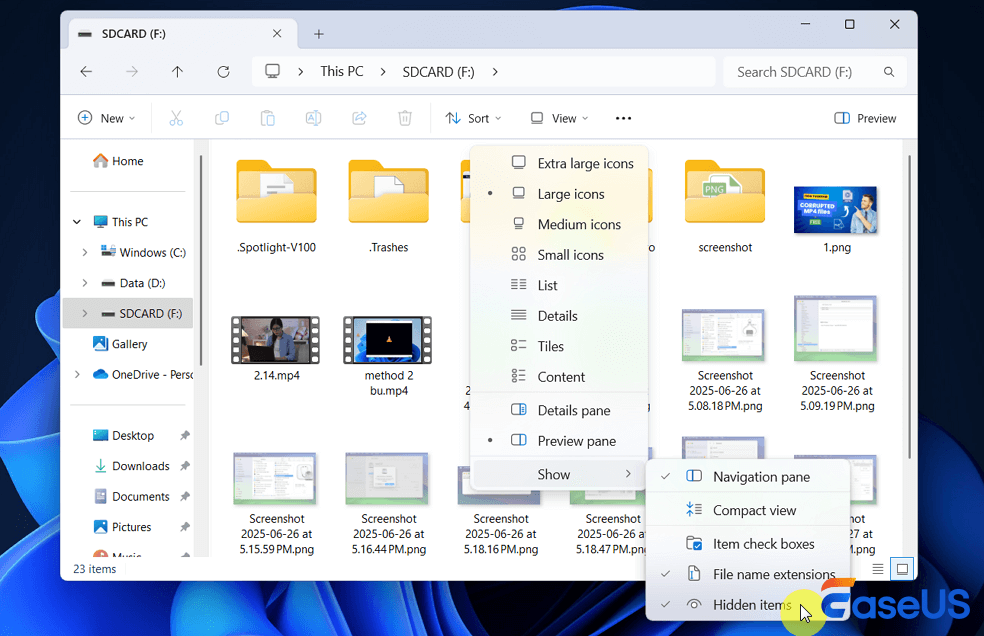Click the Preview button in toolbar
The width and height of the screenshot is (984, 636).
point(865,118)
